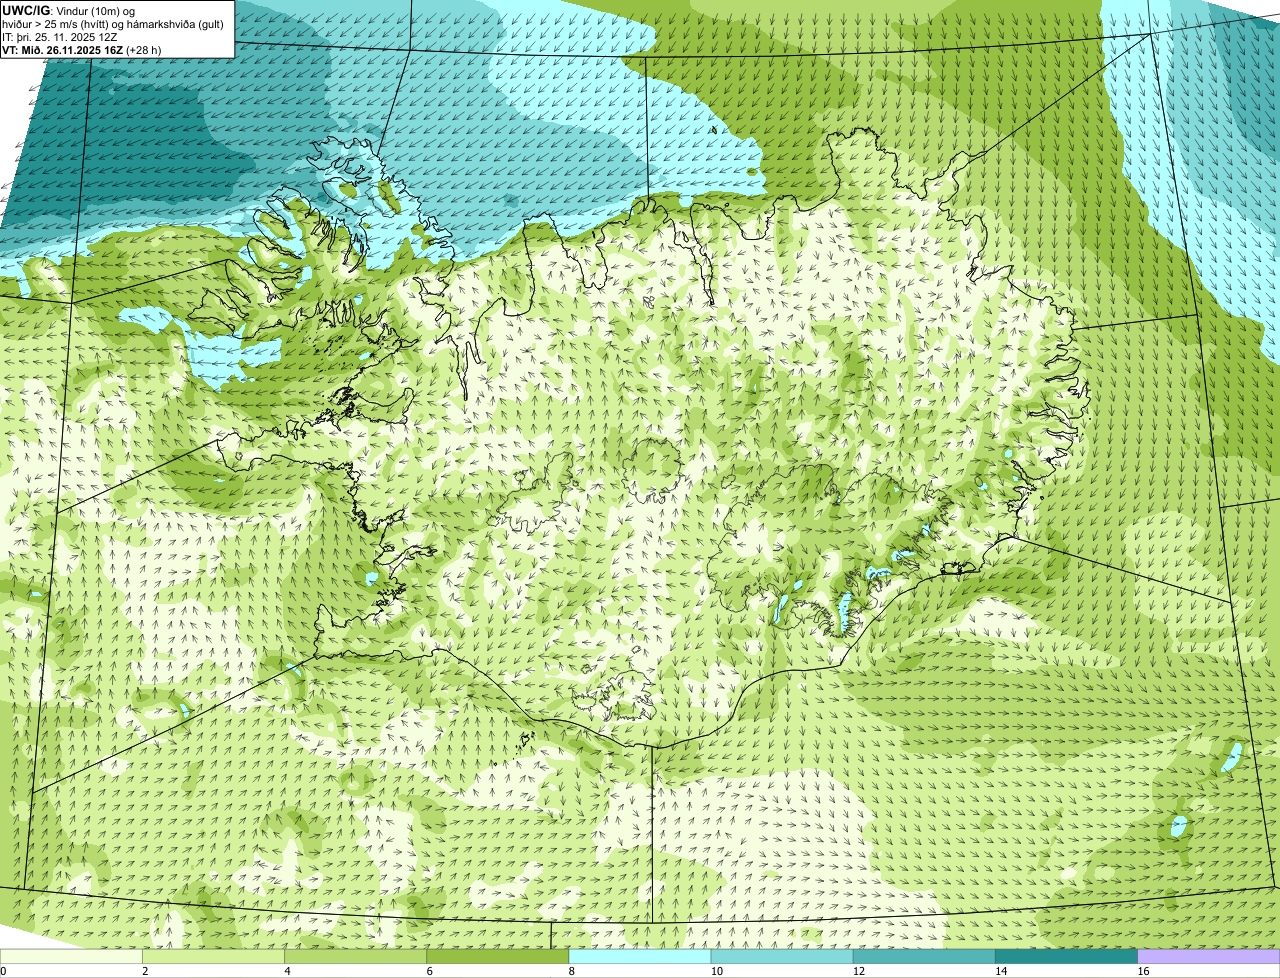The image size is (1280, 978).
Task: Click the legend tick label '0'
Action: pyautogui.click(x=4, y=971)
